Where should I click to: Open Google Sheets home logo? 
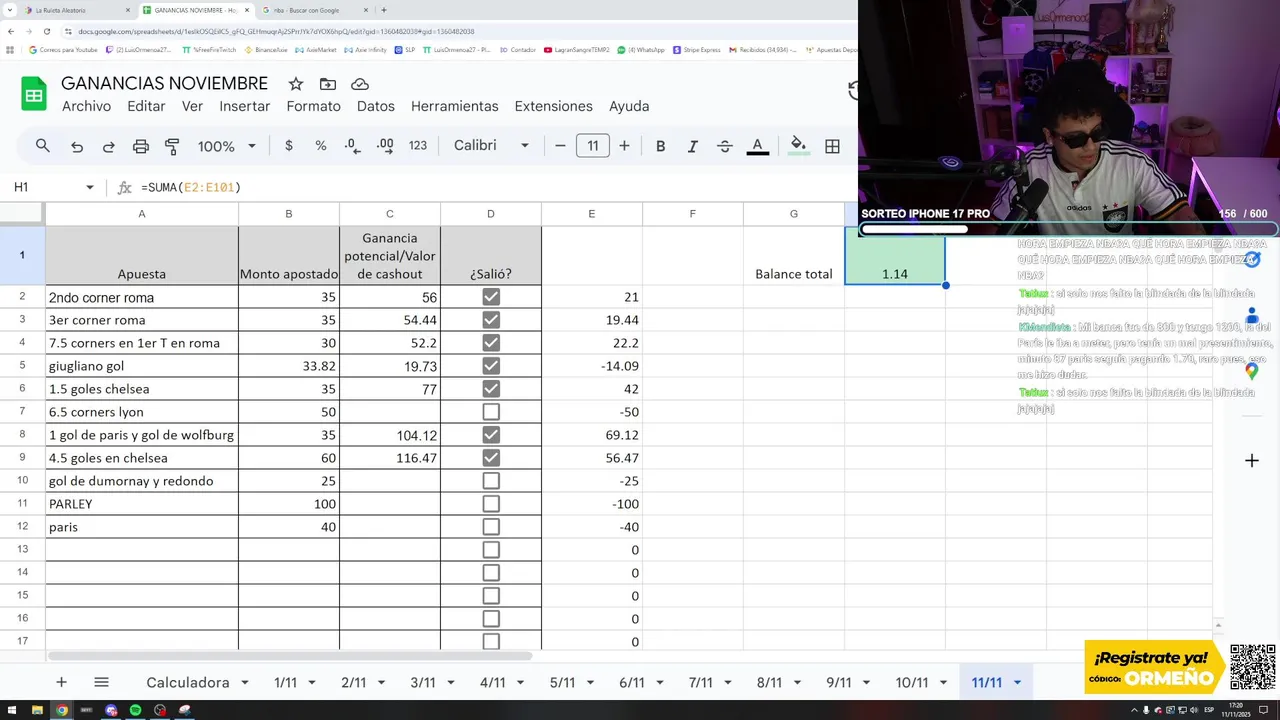tap(34, 94)
